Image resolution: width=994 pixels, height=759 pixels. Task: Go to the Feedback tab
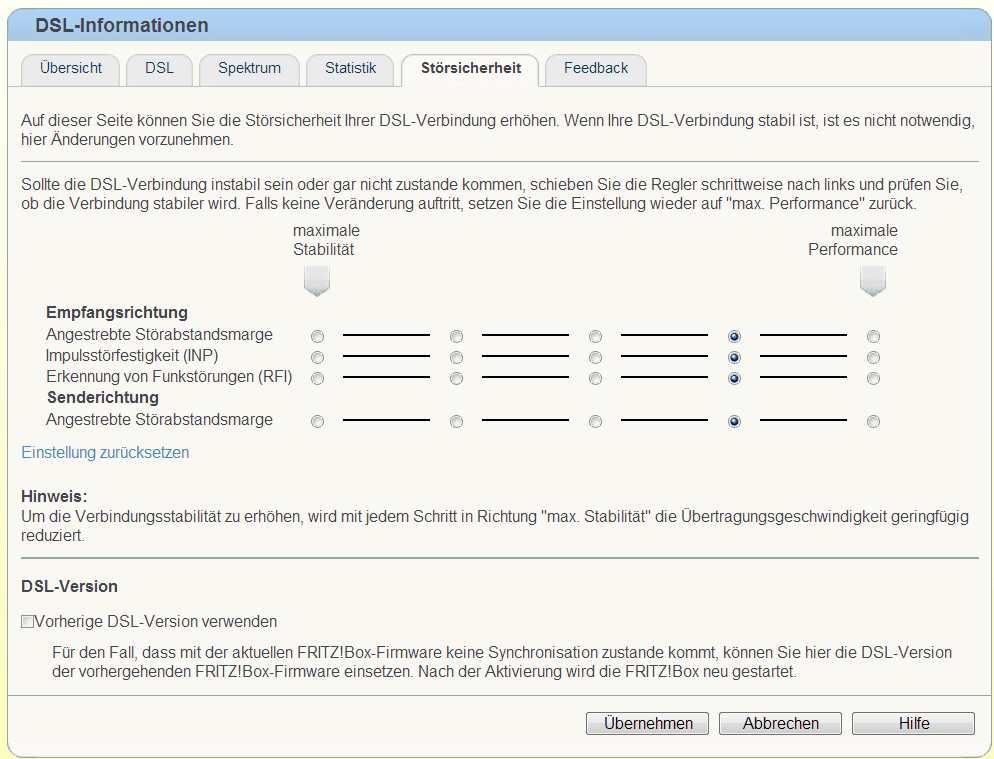click(x=596, y=69)
